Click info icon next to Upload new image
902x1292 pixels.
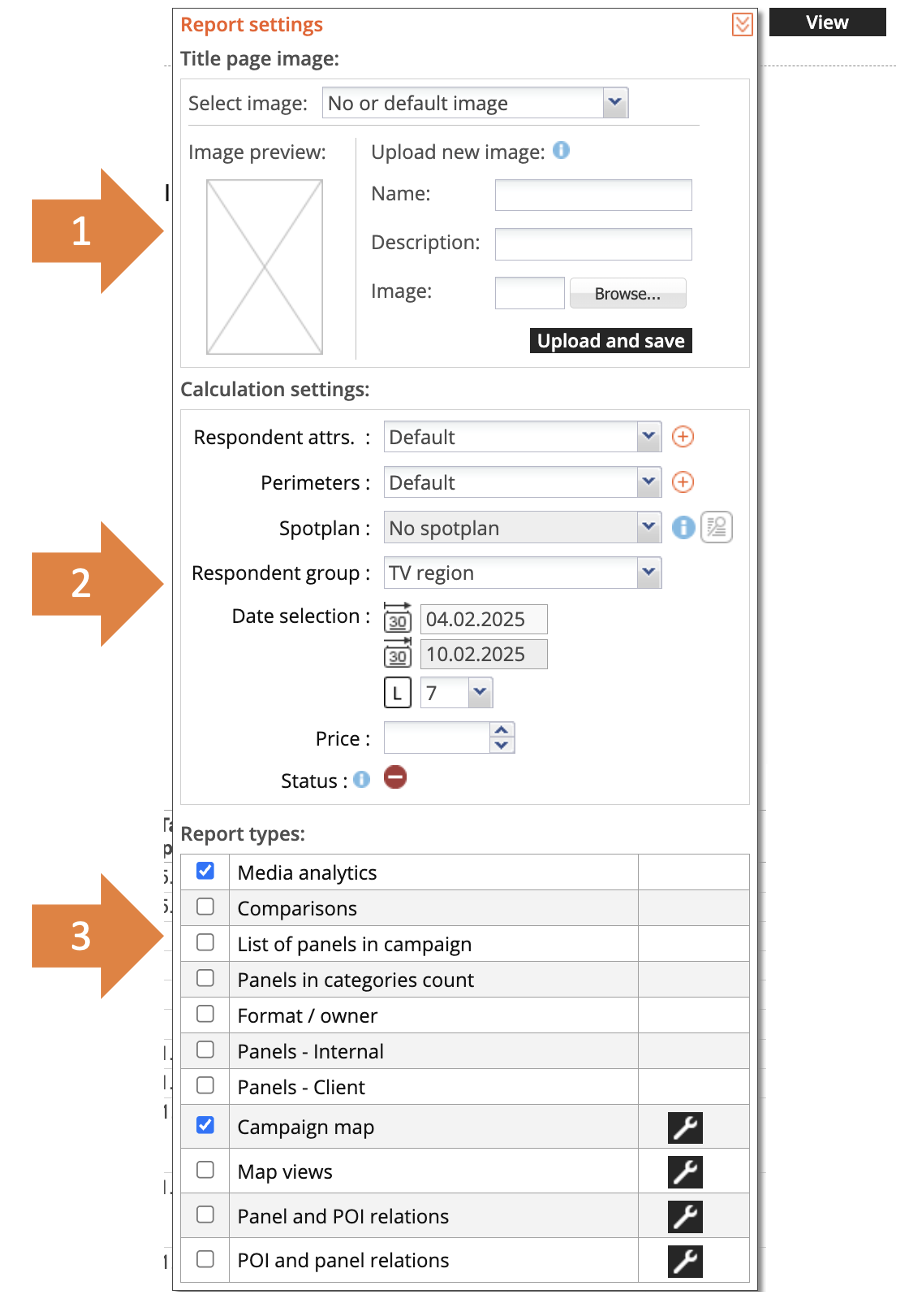(x=561, y=151)
